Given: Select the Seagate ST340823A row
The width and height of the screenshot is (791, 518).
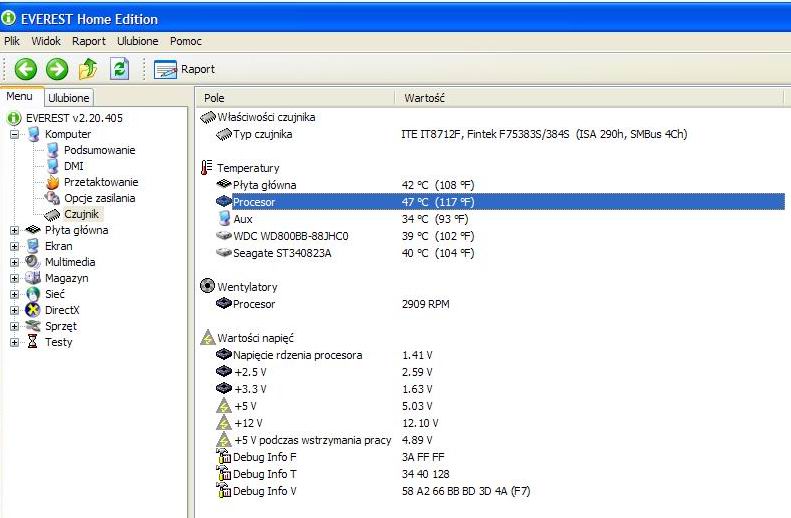Looking at the screenshot, I should pyautogui.click(x=492, y=253).
